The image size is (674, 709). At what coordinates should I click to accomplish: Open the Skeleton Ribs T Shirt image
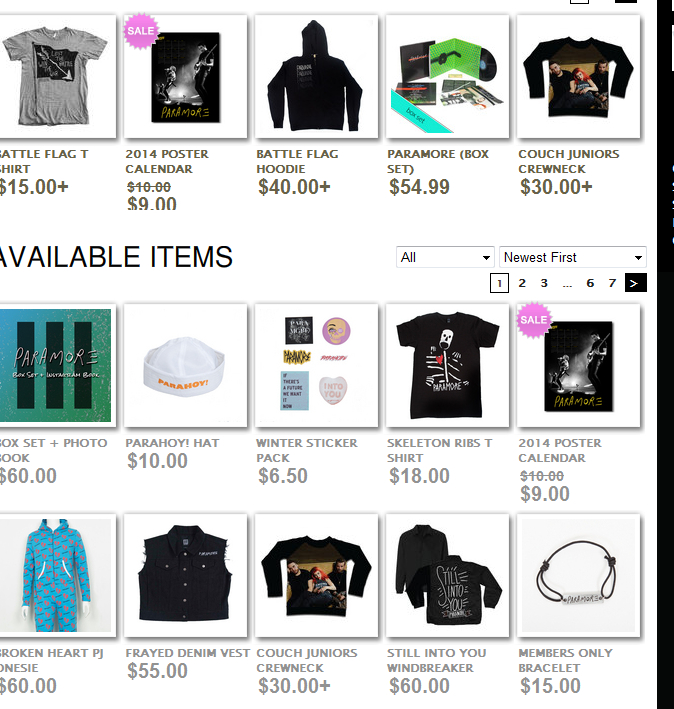(448, 365)
